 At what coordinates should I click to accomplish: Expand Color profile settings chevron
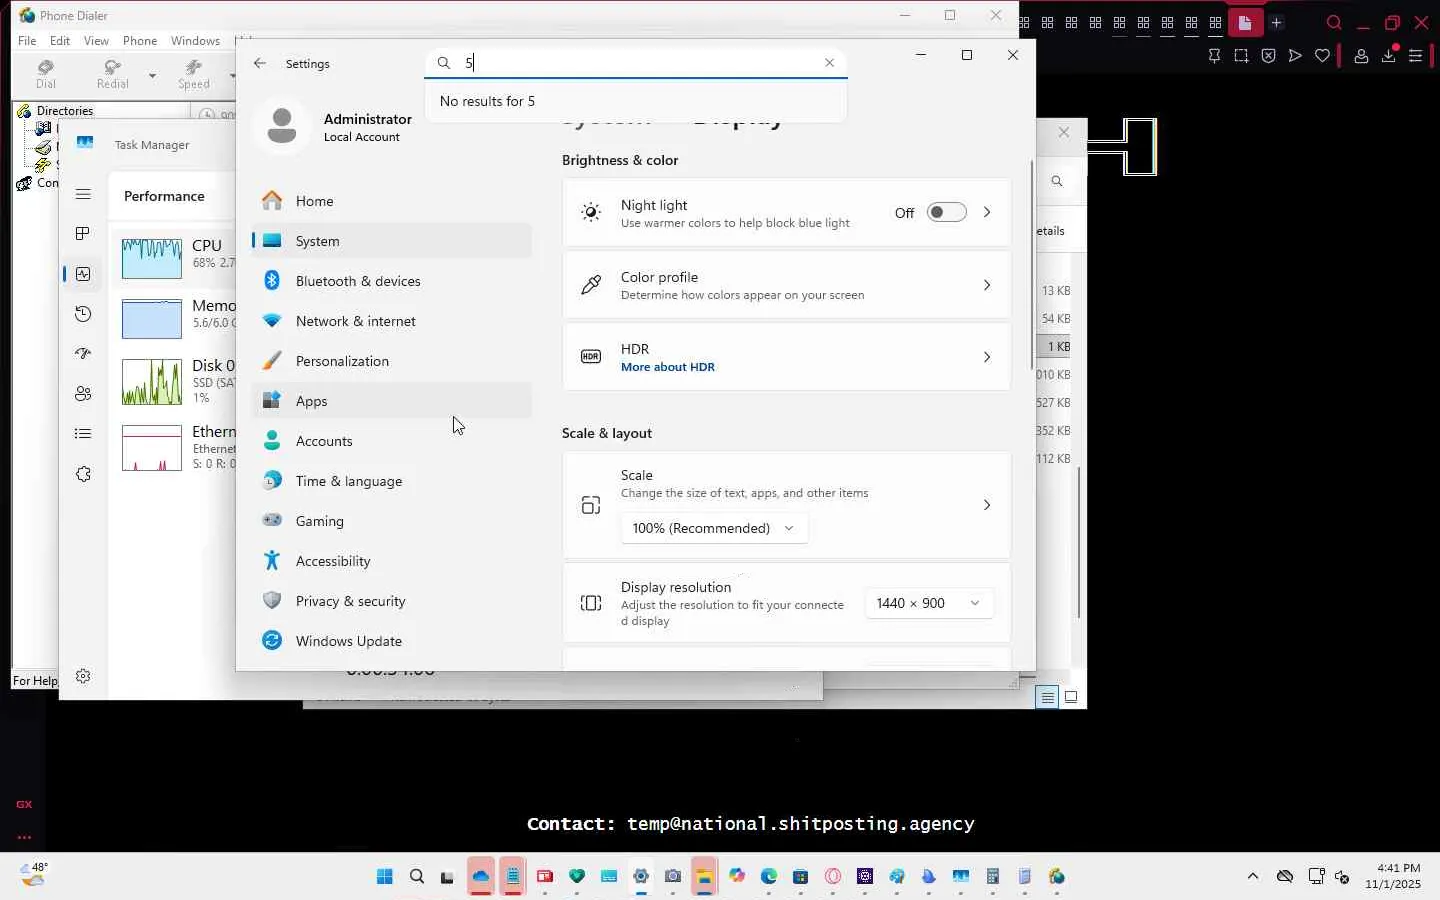click(x=987, y=285)
